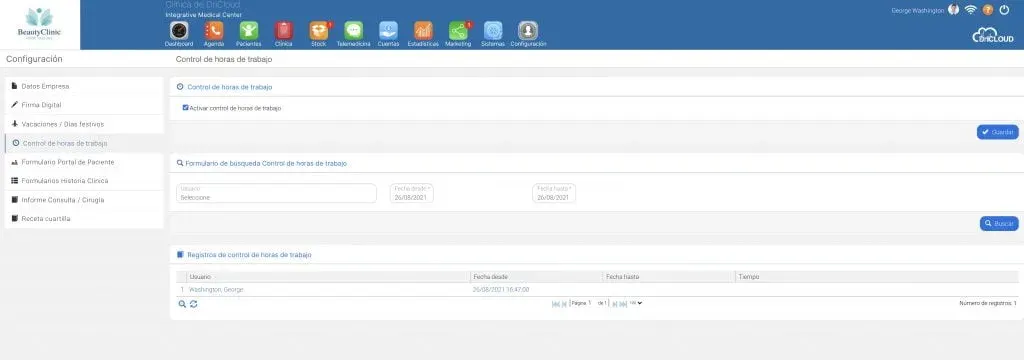
Task: Refresh the records table with reload icon
Action: pyautogui.click(x=194, y=304)
